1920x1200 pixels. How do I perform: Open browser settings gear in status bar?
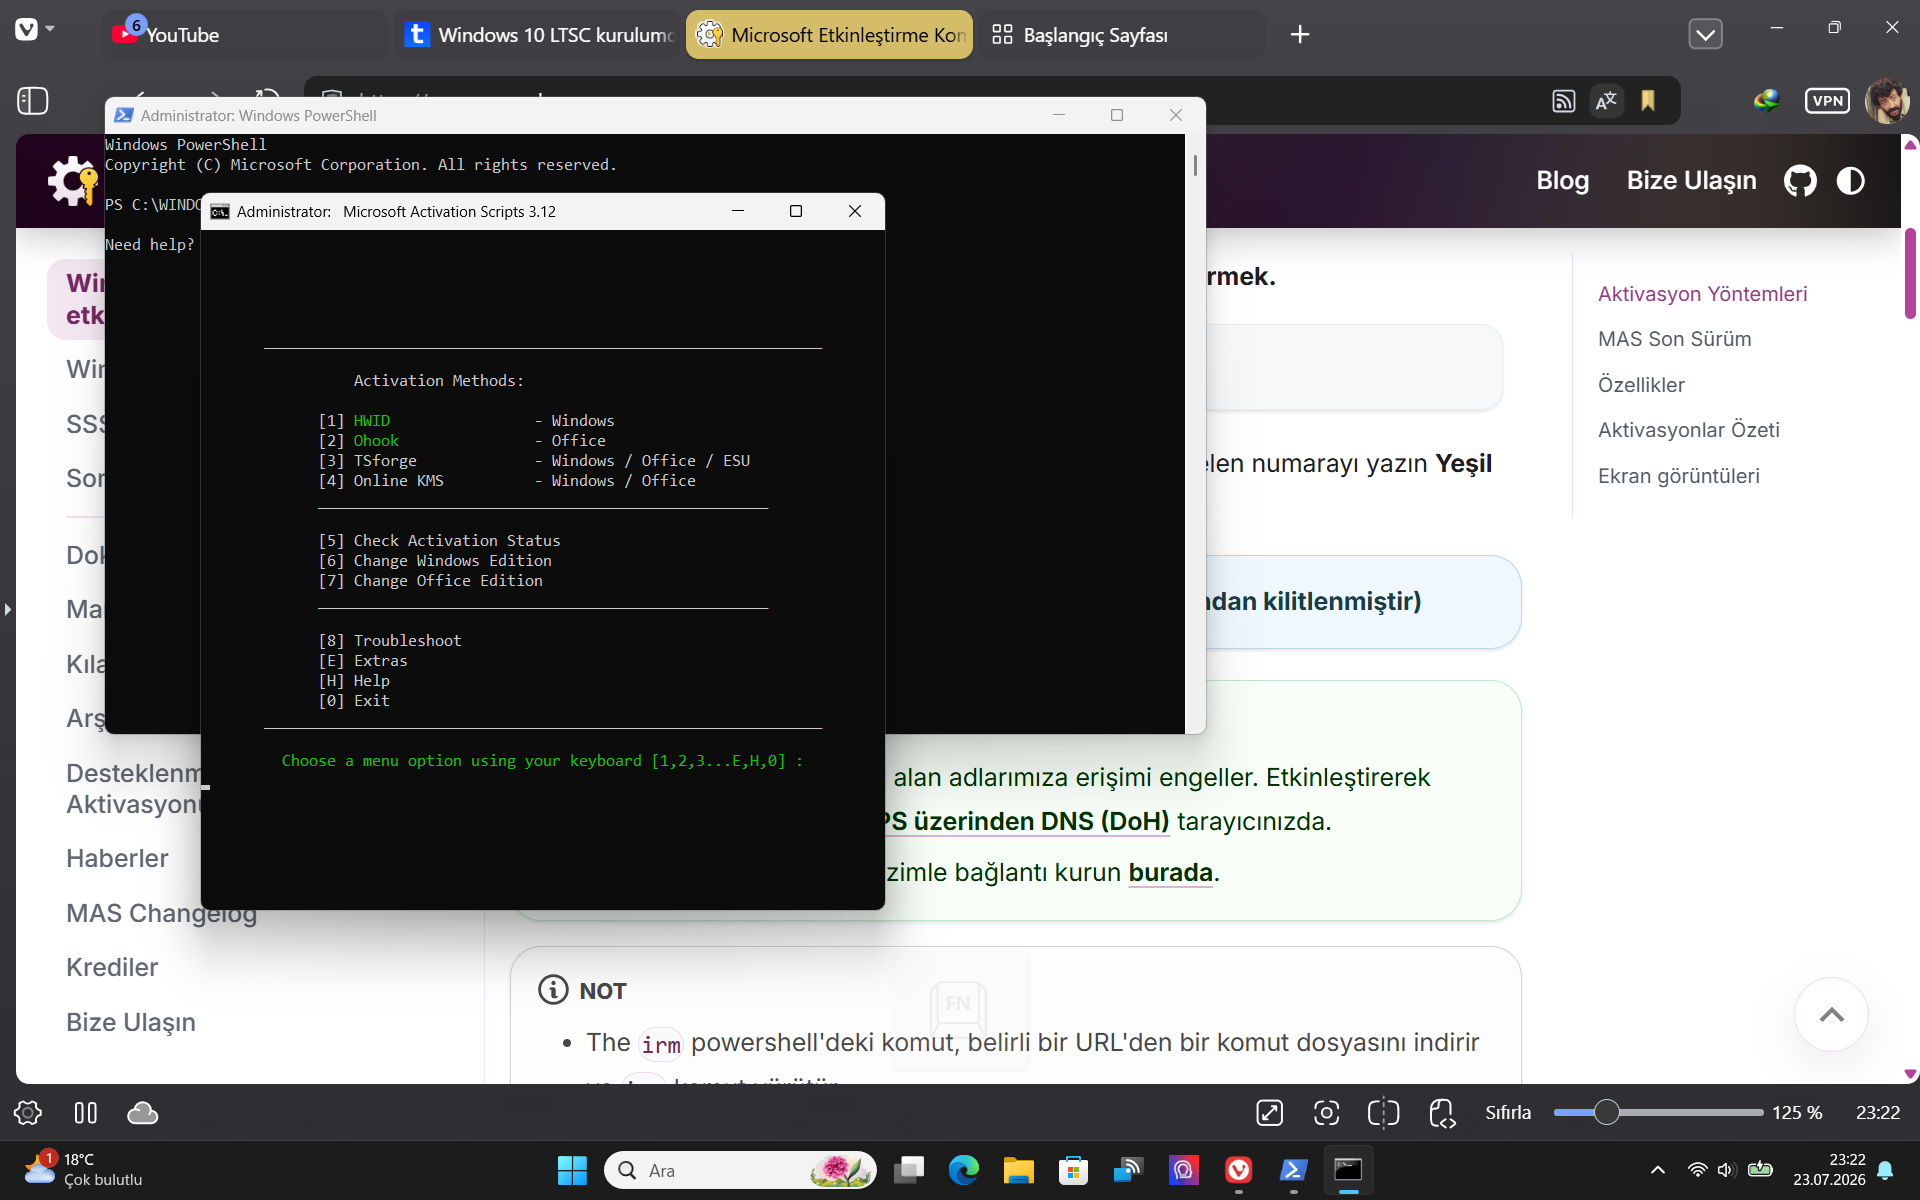(x=28, y=1112)
